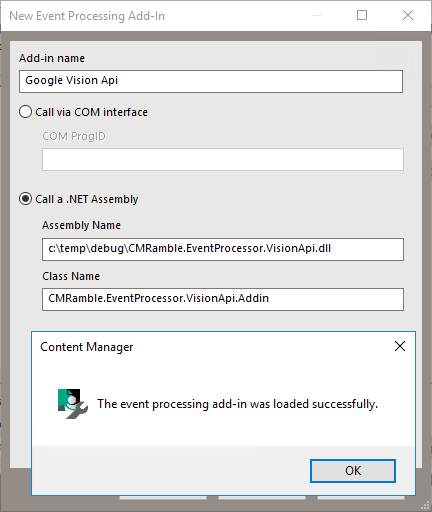Focus the Add-in name field containing Google Vision Api
432x512 pixels.
(211, 81)
